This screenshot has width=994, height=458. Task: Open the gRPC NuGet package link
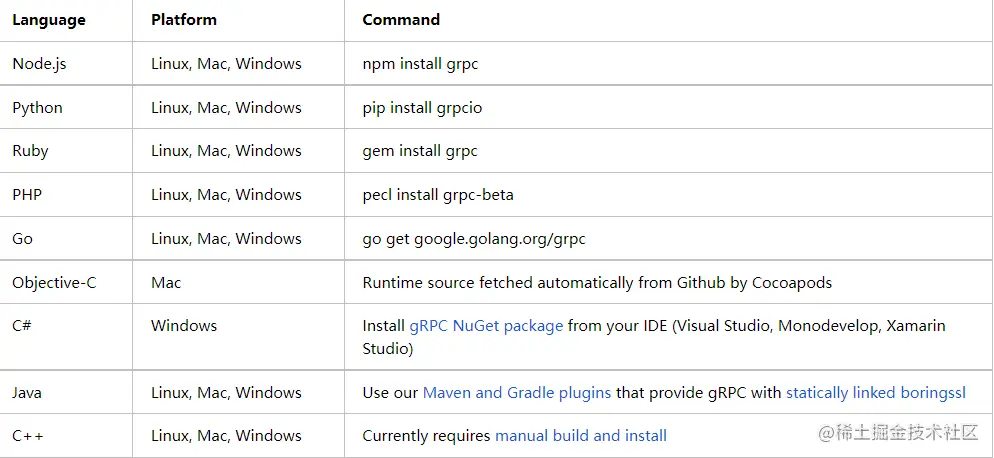[x=486, y=326]
